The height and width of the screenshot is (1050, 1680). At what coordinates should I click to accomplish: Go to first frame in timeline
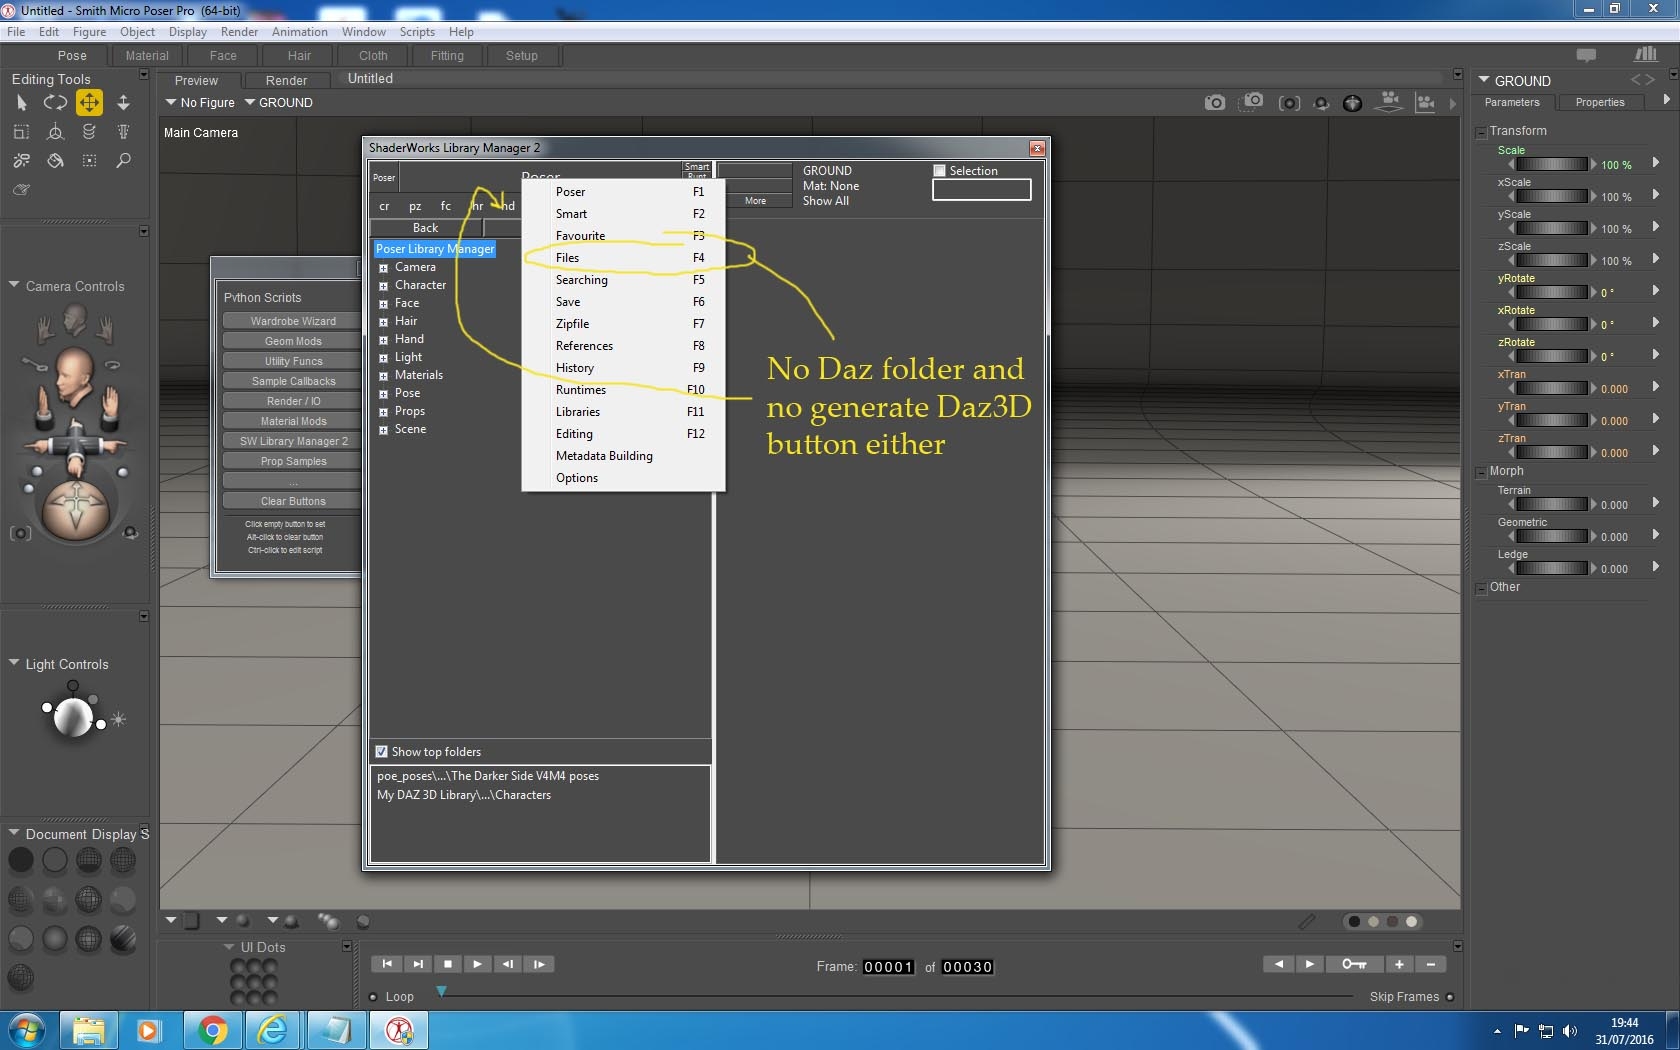pos(387,964)
